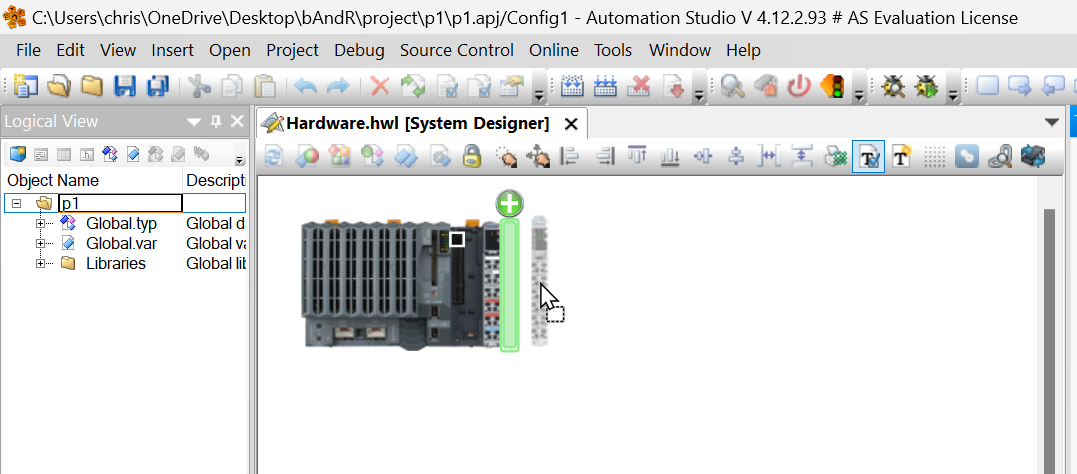Viewport: 1077px width, 474px height.
Task: Click the Description column header
Action: point(216,181)
